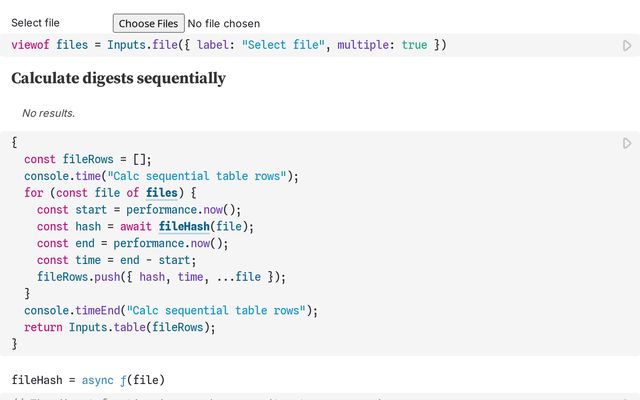Click the "No results." table placeholder
Screen dimensions: 640x400
click(48, 113)
